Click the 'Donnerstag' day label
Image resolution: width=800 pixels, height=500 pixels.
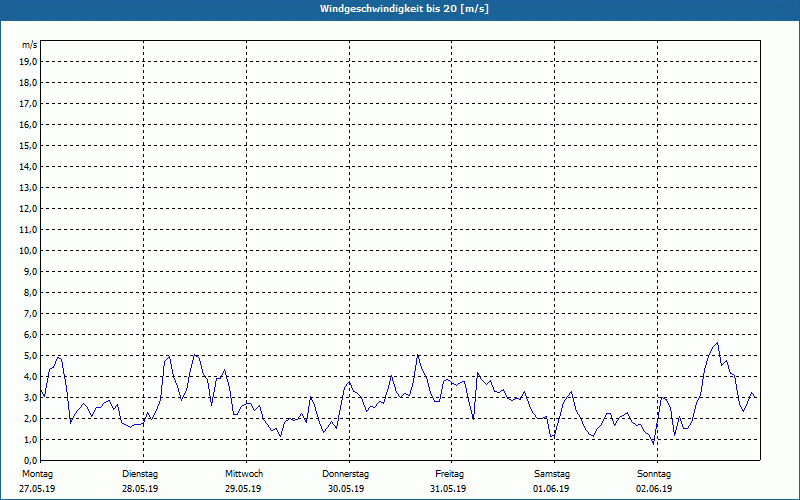pyautogui.click(x=345, y=474)
